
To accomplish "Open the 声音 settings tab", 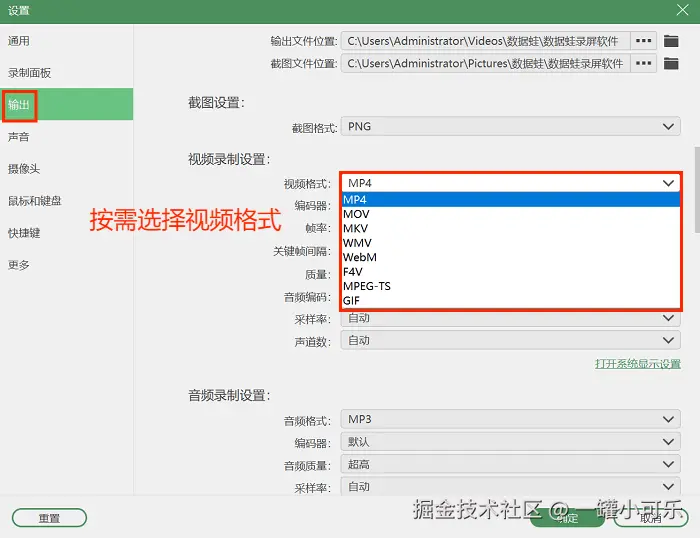I will click(67, 137).
